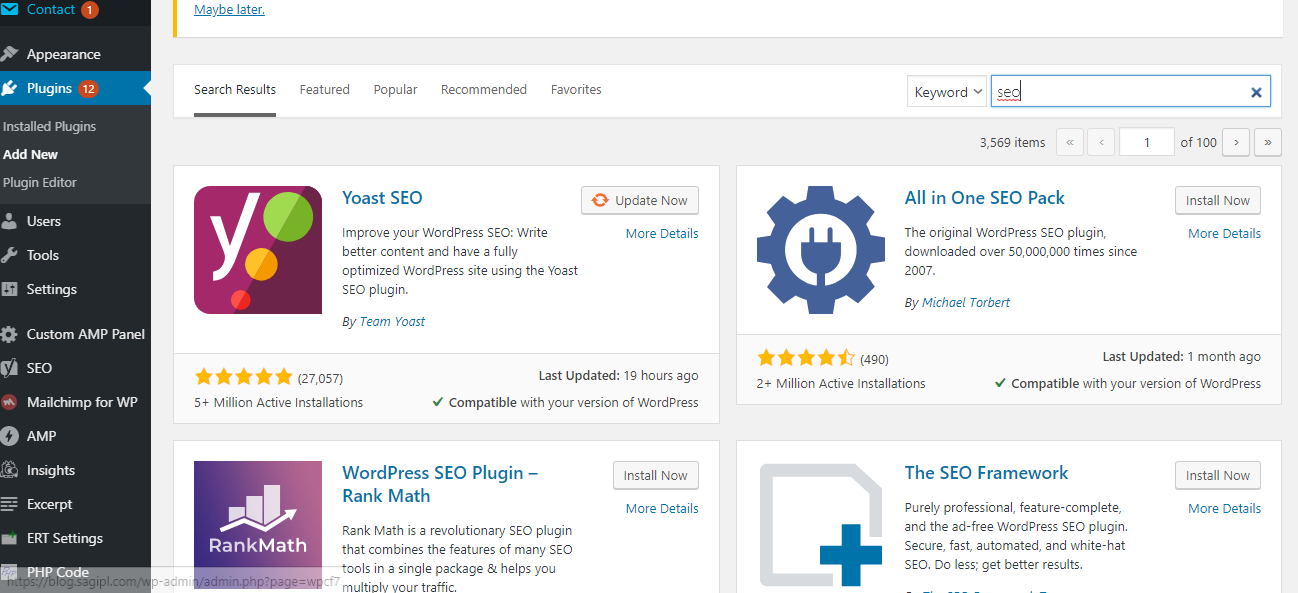This screenshot has width=1298, height=593.
Task: Click the Plugins sidebar icon
Action: pyautogui.click(x=14, y=88)
